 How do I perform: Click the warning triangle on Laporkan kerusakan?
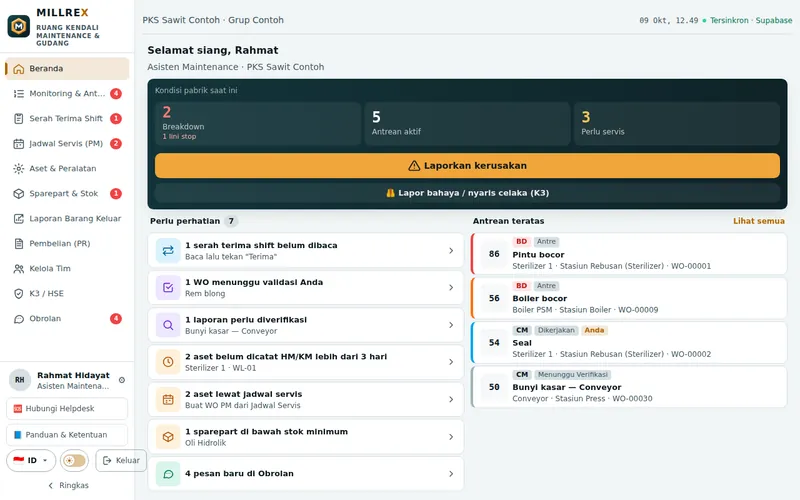point(414,166)
